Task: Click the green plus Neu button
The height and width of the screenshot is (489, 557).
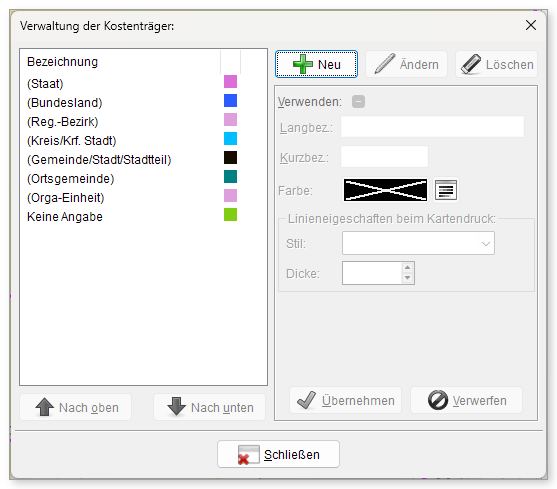Action: [316, 64]
